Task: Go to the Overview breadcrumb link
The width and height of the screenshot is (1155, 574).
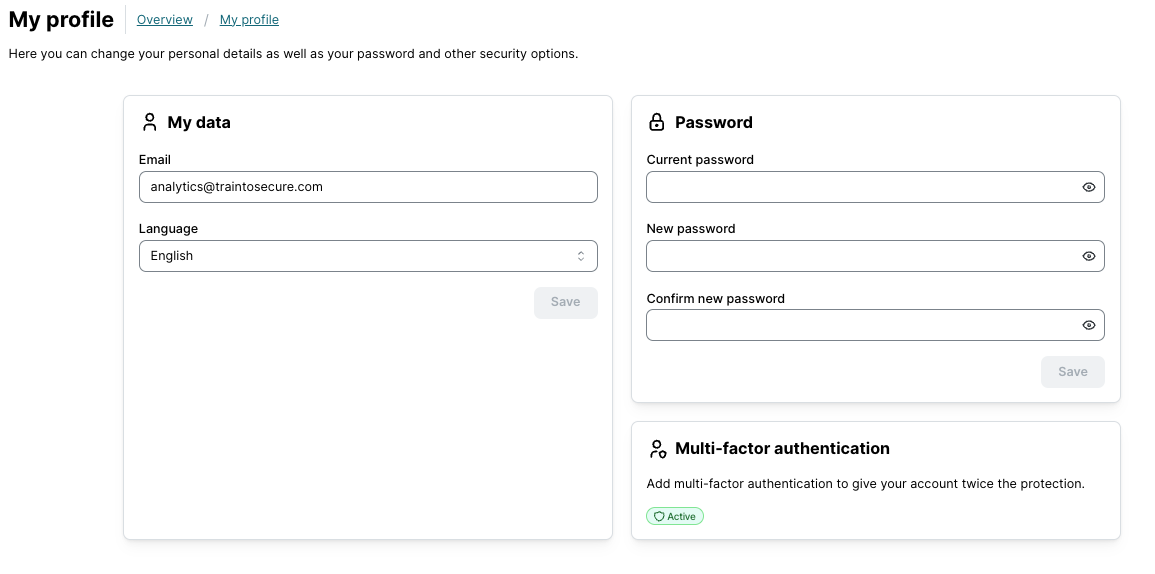Action: [x=165, y=20]
